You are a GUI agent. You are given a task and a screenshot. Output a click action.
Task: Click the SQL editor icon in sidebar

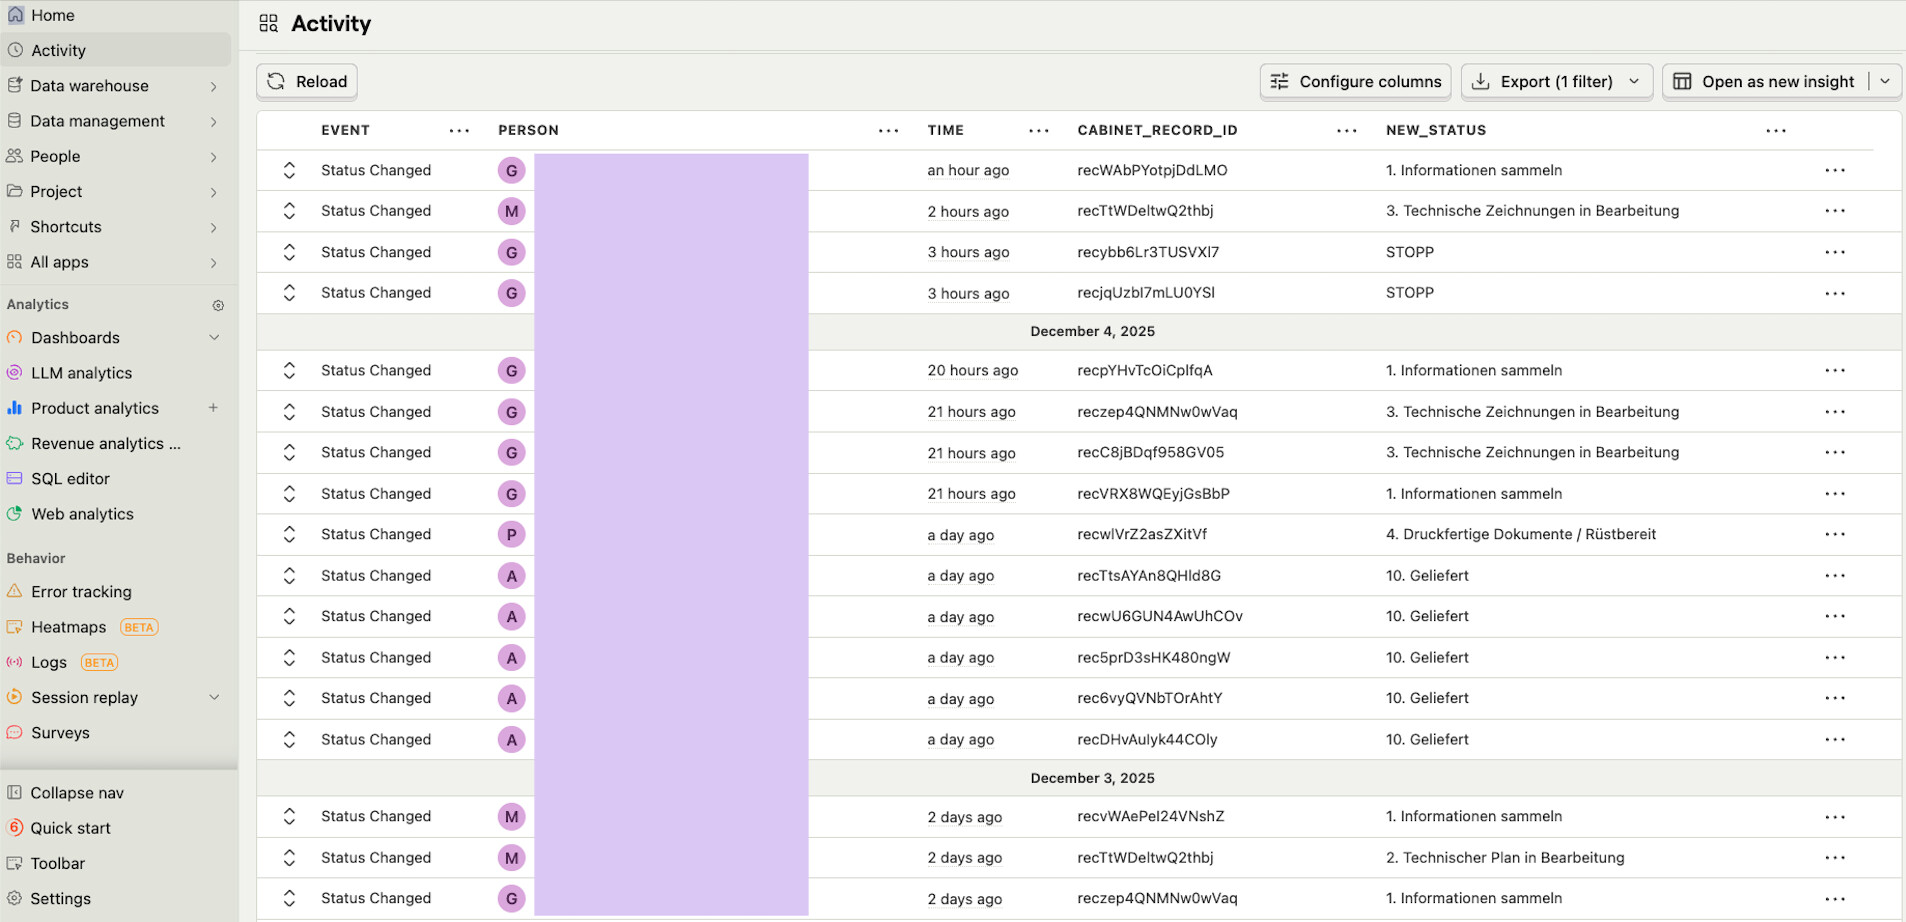15,479
